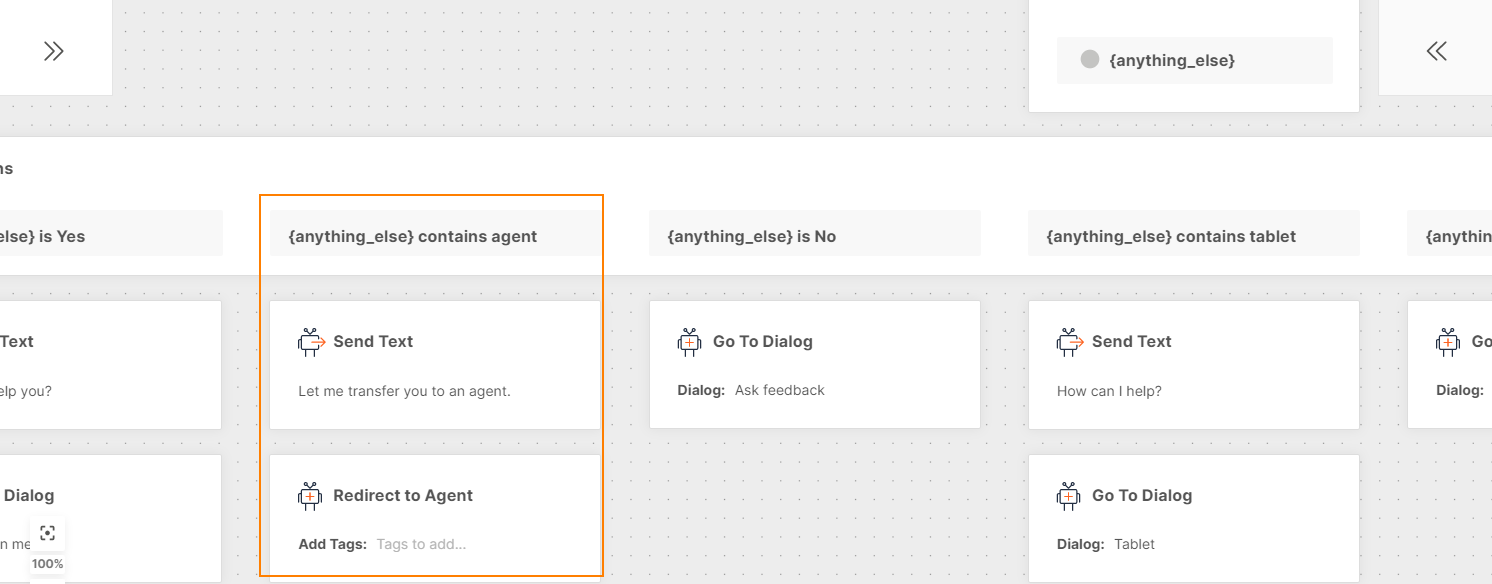Select the Send Text title in tablet branch

pos(1132,341)
